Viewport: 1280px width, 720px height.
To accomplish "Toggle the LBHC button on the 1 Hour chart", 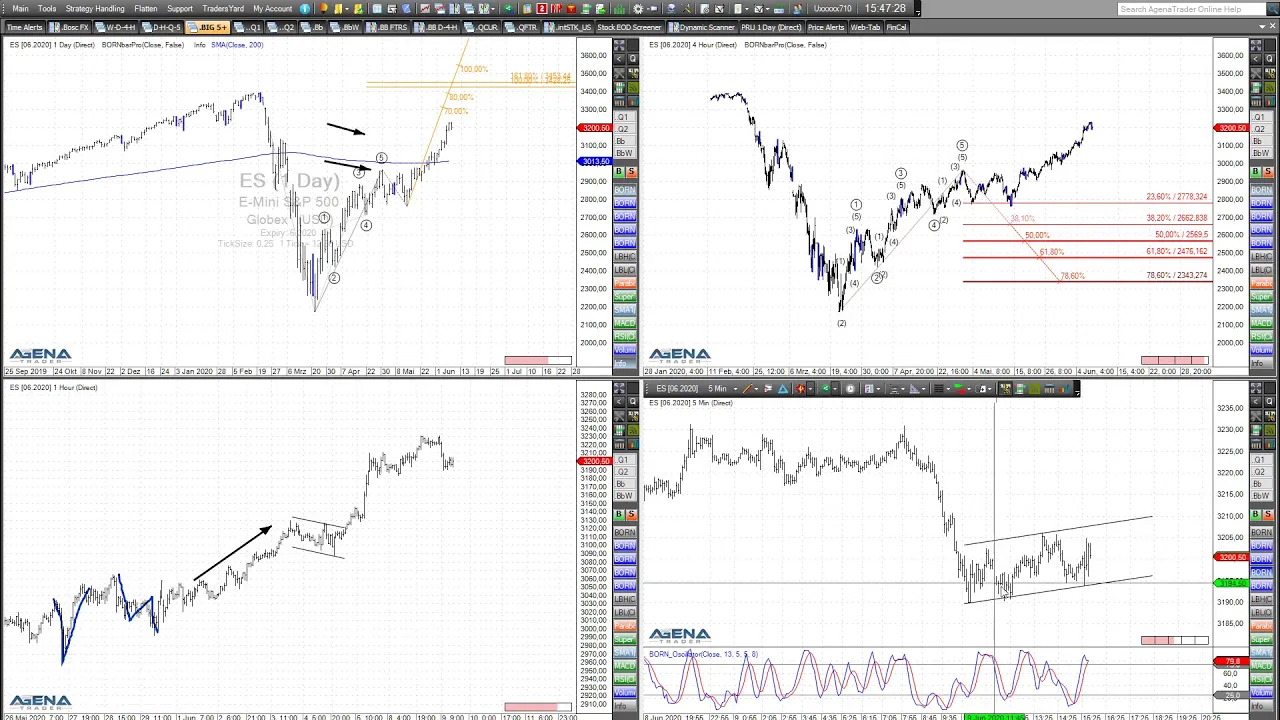I will coord(624,599).
